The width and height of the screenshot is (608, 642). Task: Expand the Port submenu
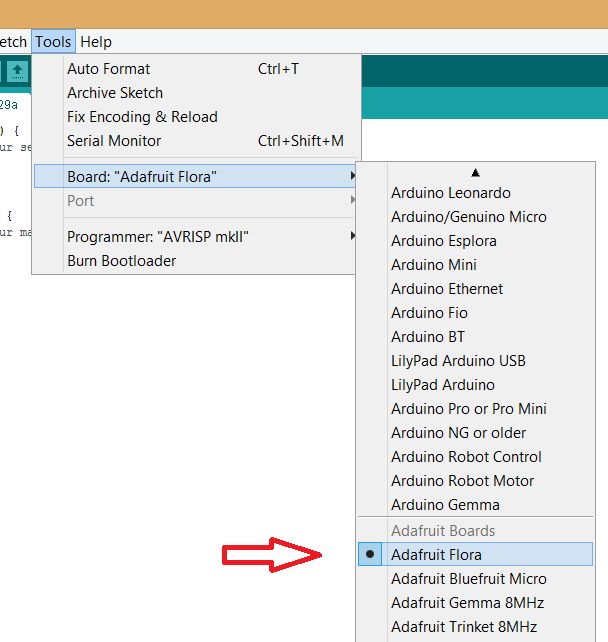196,201
